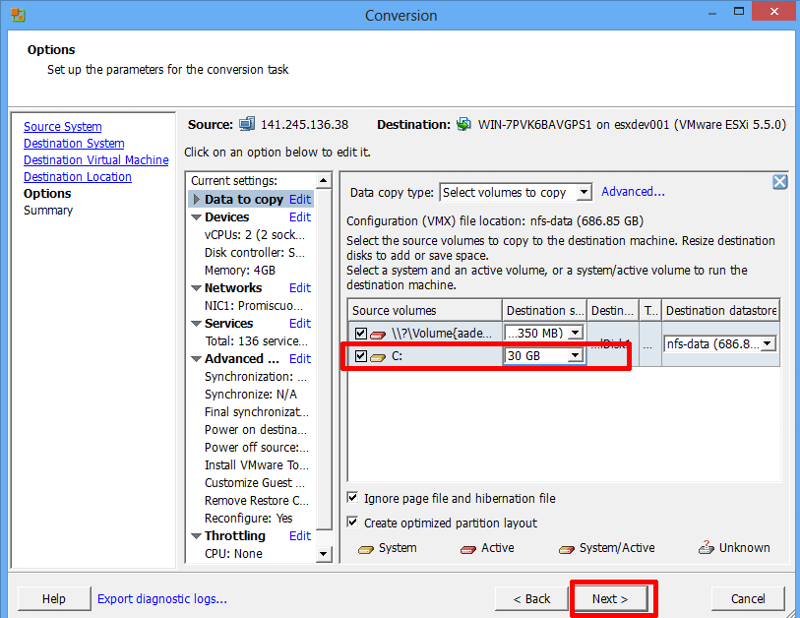Click Source volumes column header
The image size is (800, 618).
tap(425, 310)
